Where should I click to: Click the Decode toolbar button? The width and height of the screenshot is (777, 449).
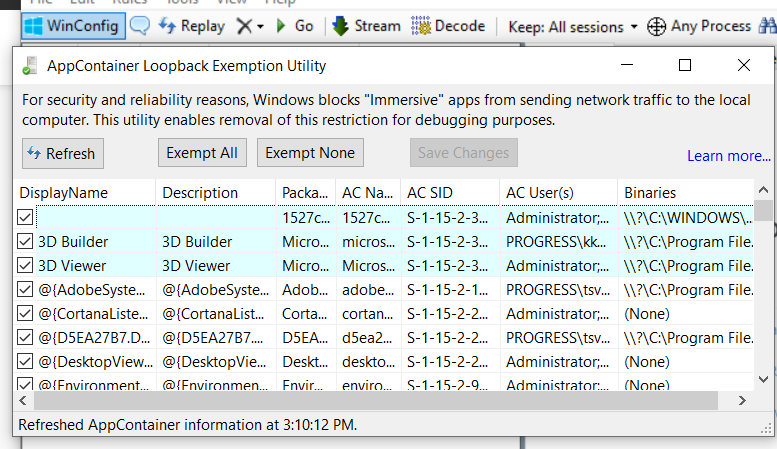(x=448, y=26)
